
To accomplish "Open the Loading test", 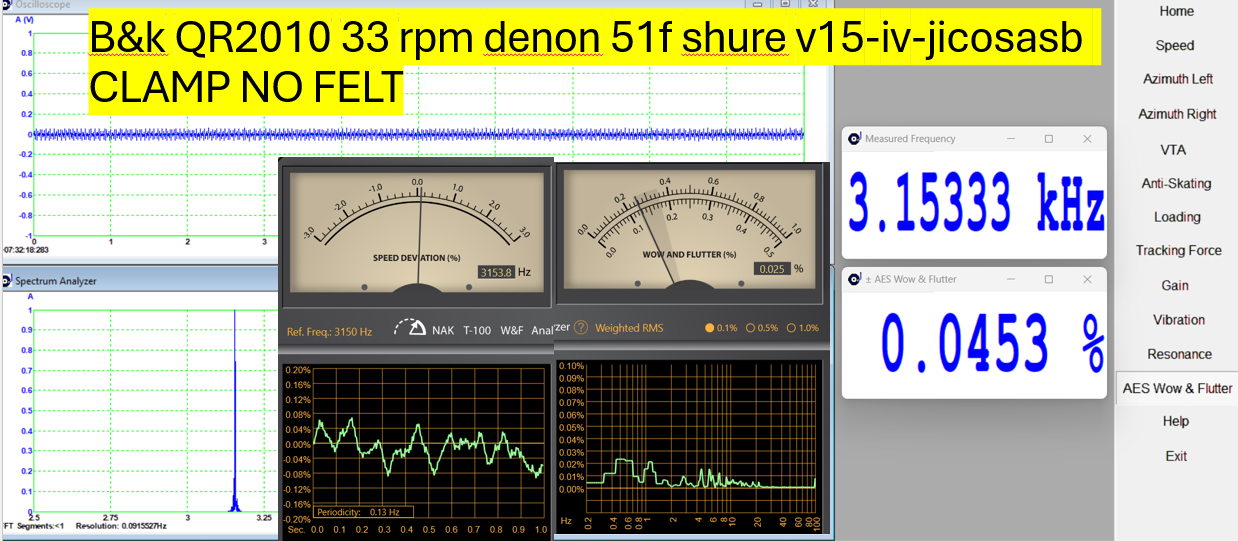I will coord(1176,217).
